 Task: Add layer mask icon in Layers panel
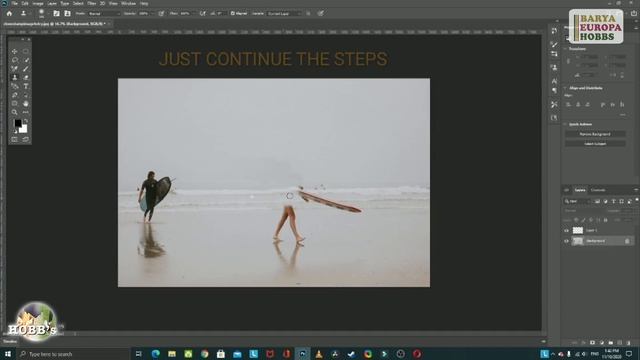593,342
